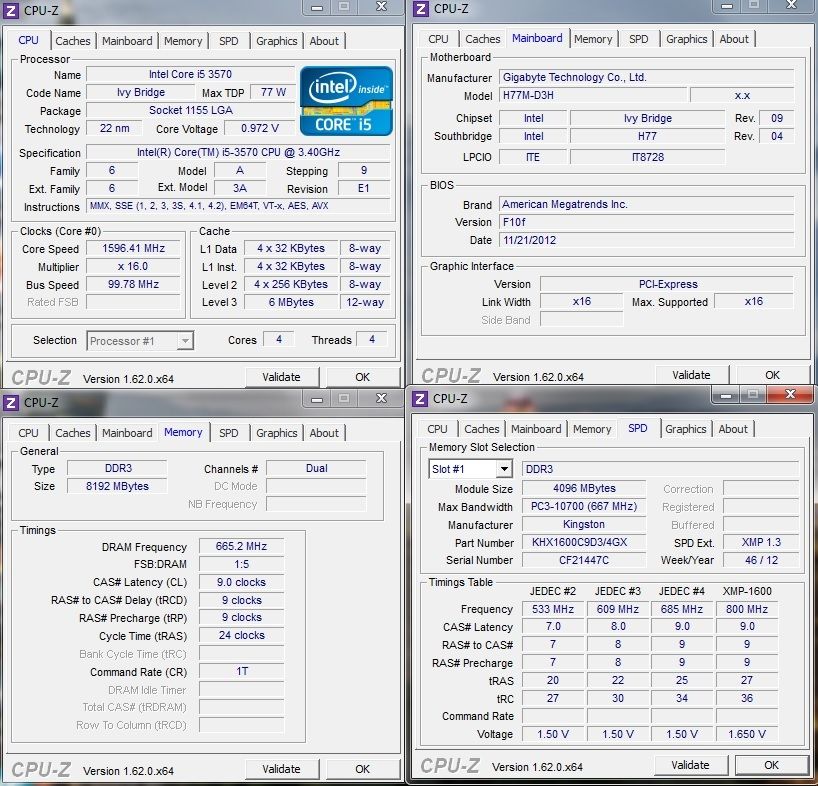The height and width of the screenshot is (786, 818).
Task: Click the Multiplier value x 16.0
Action: [x=134, y=267]
